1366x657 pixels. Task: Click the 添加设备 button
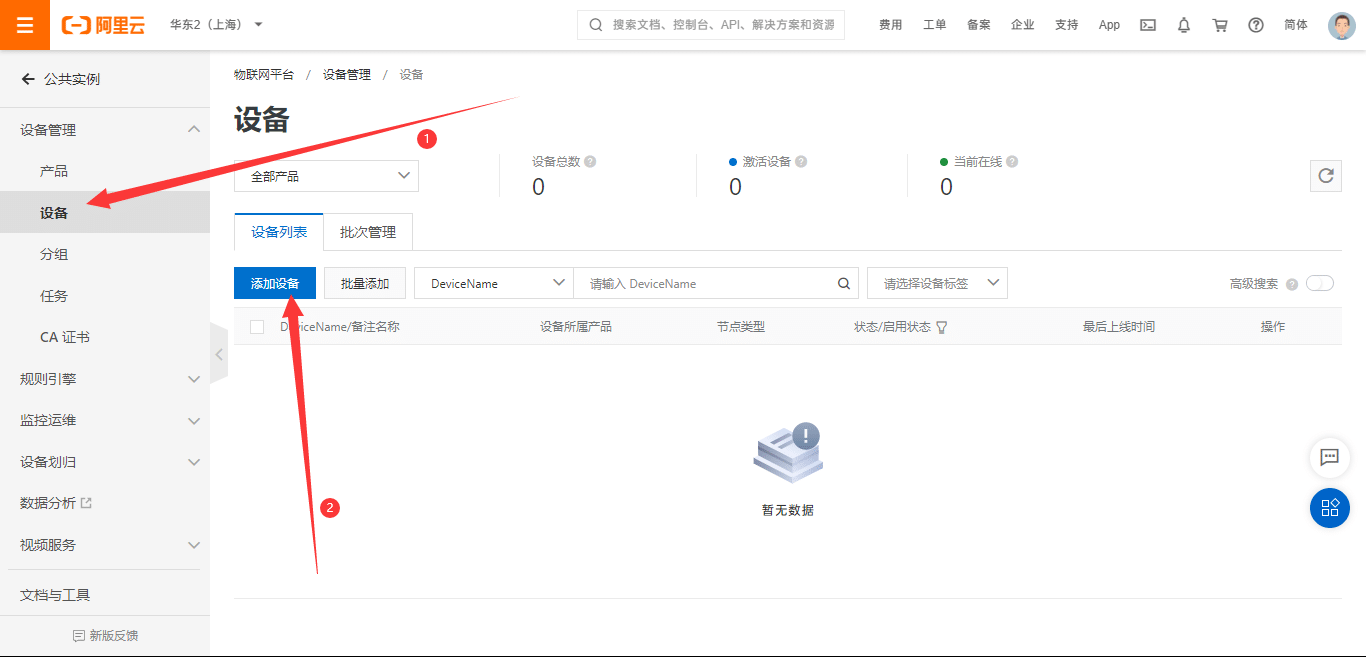point(275,283)
